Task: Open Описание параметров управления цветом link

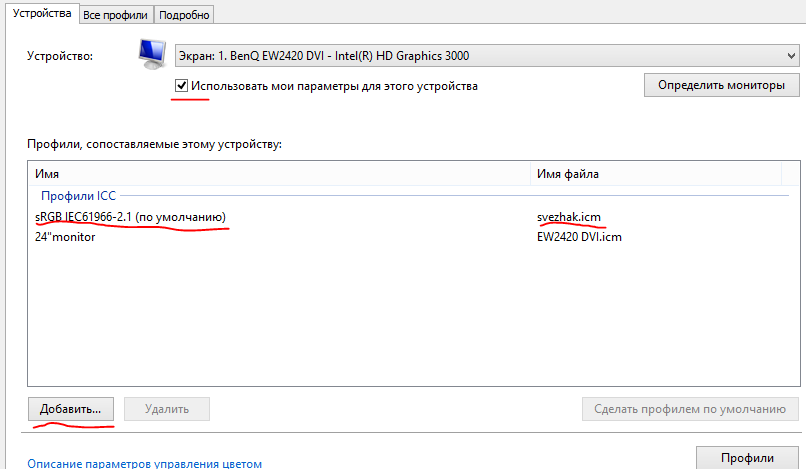Action: [144, 463]
